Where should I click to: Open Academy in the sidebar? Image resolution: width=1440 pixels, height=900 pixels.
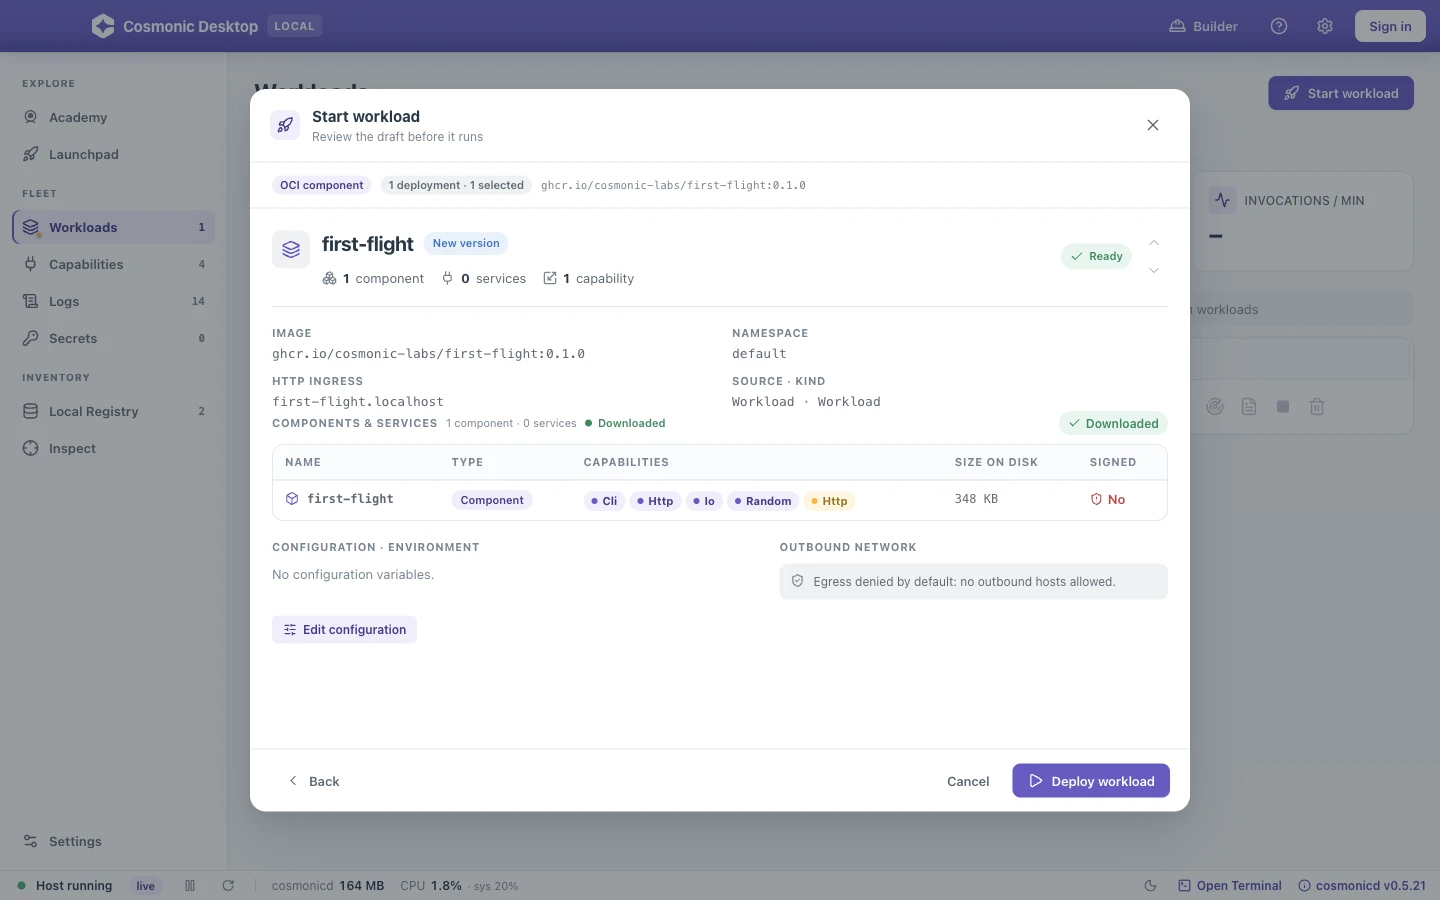click(114, 117)
